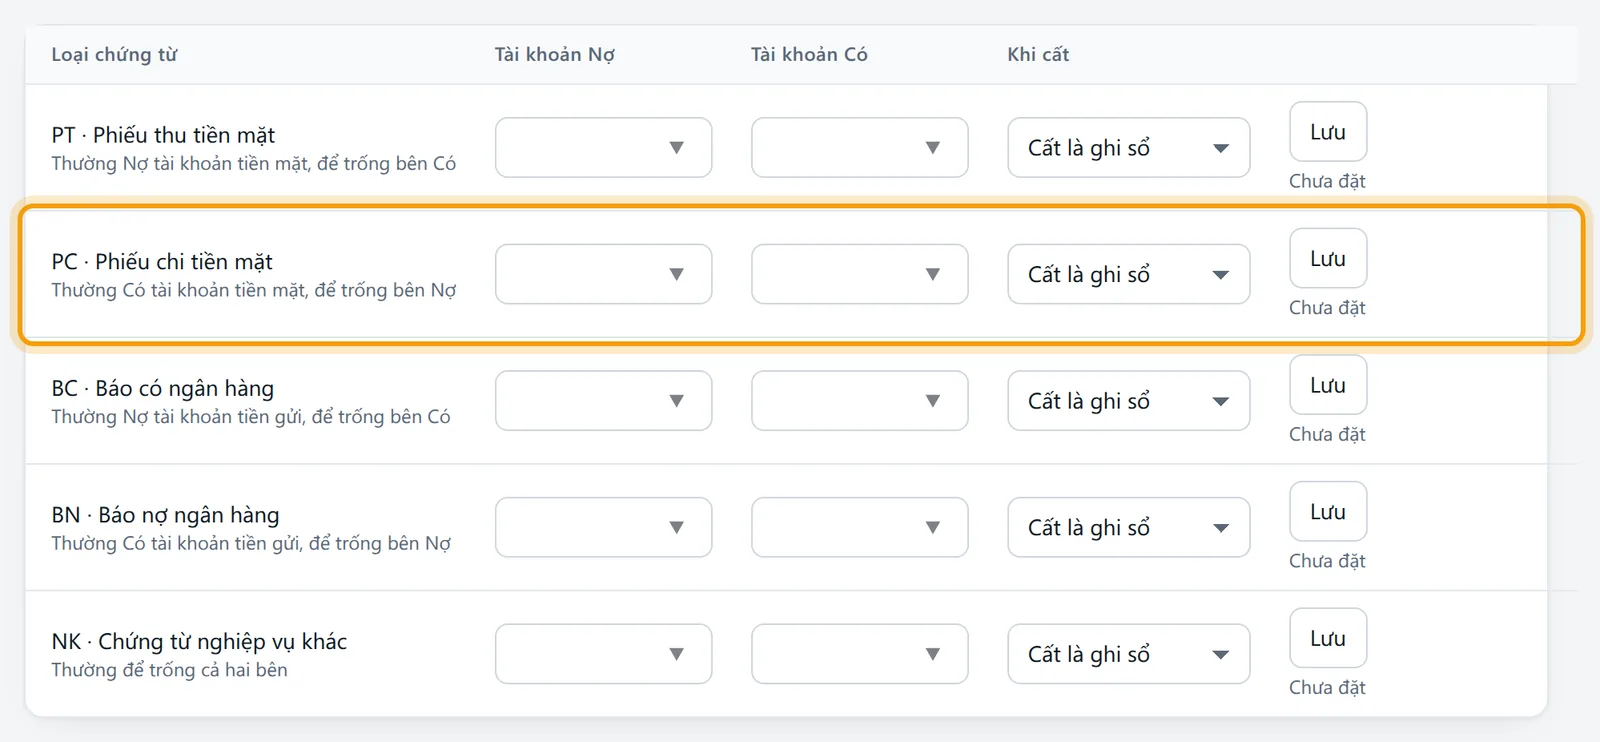
Task: Open Tài khoản Nợ dropdown for BC Báo có ngân hàng
Action: 603,401
